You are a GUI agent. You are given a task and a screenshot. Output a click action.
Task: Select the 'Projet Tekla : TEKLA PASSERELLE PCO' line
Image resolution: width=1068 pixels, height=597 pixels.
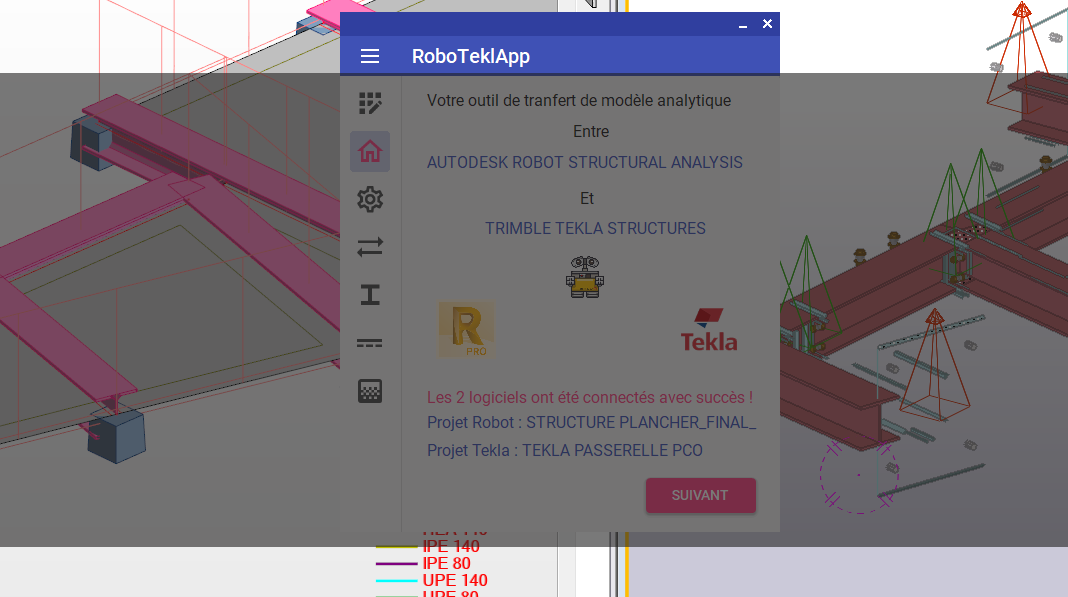pos(565,450)
